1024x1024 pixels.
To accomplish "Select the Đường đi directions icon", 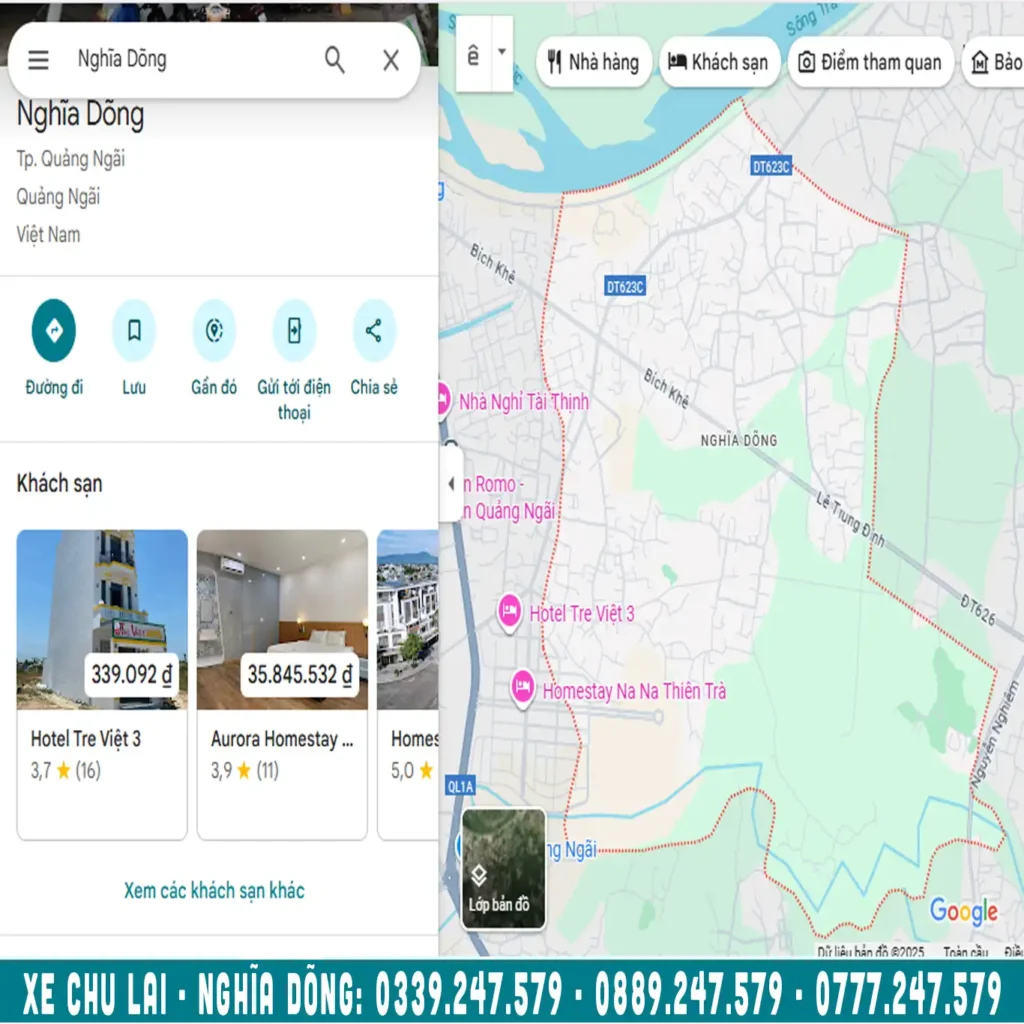I will [x=54, y=330].
